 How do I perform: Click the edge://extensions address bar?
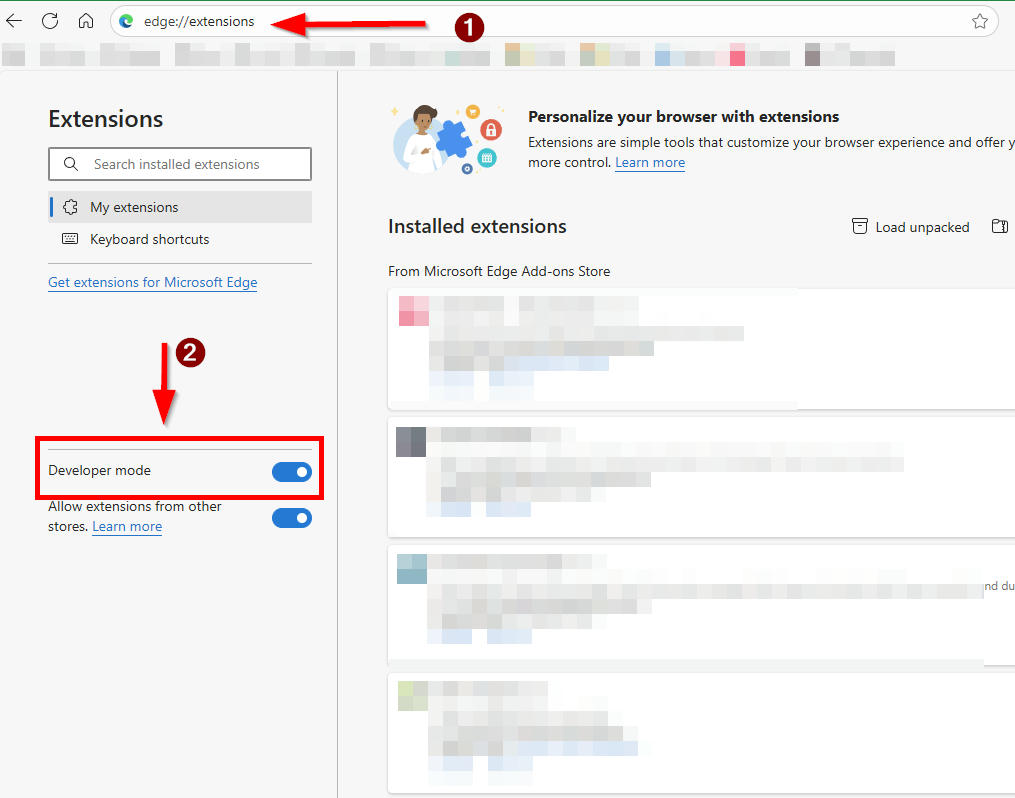550,21
